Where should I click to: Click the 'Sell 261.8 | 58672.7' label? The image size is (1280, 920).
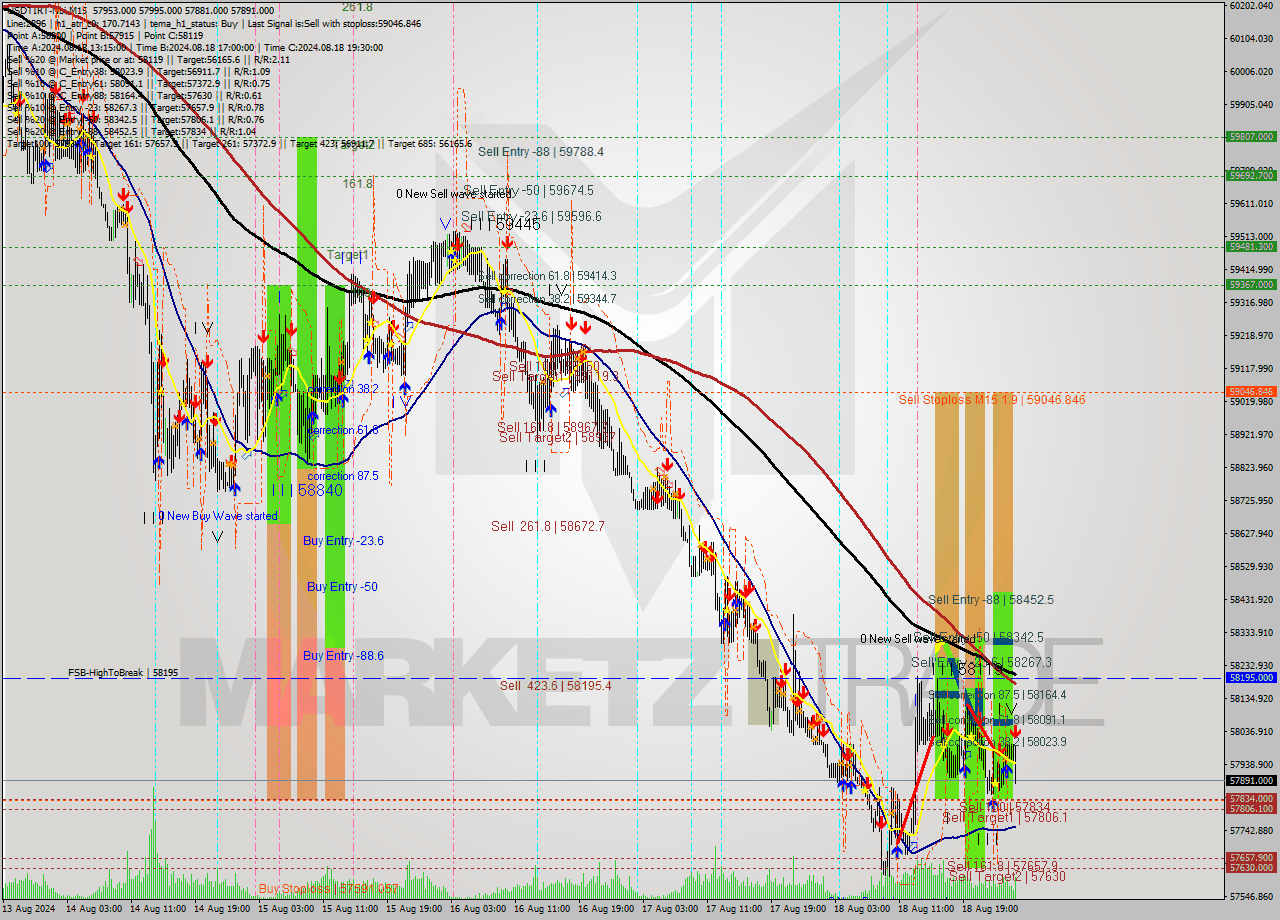coord(547,526)
